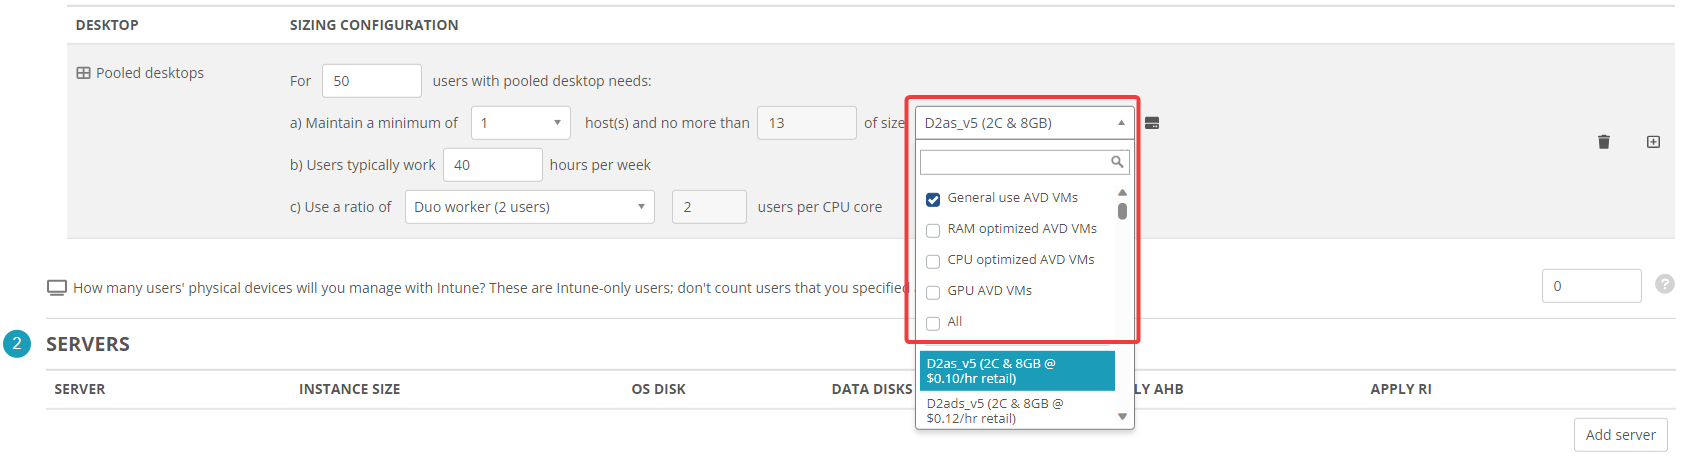Click the step 2 circle next to Servers
The image size is (1683, 458).
(x=17, y=344)
